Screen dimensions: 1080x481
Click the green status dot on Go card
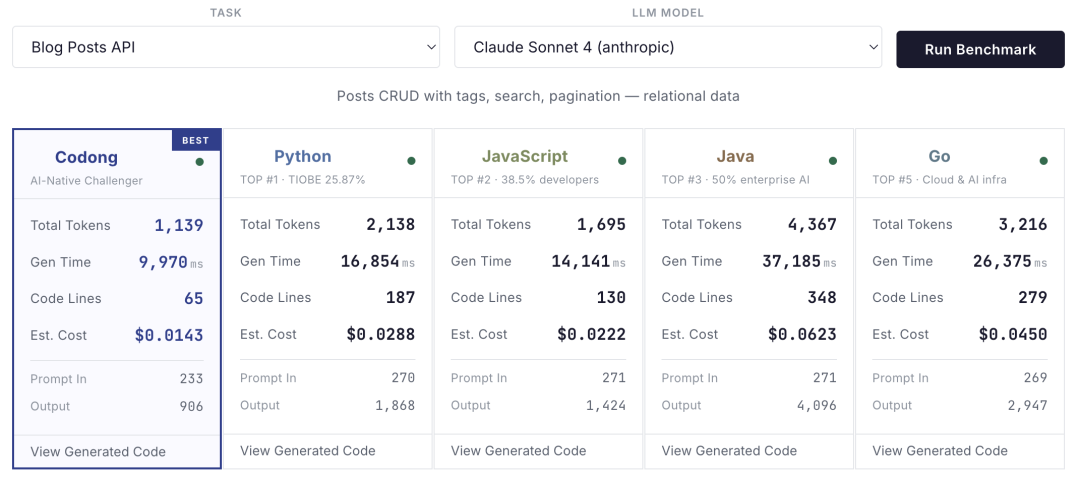pyautogui.click(x=1044, y=160)
